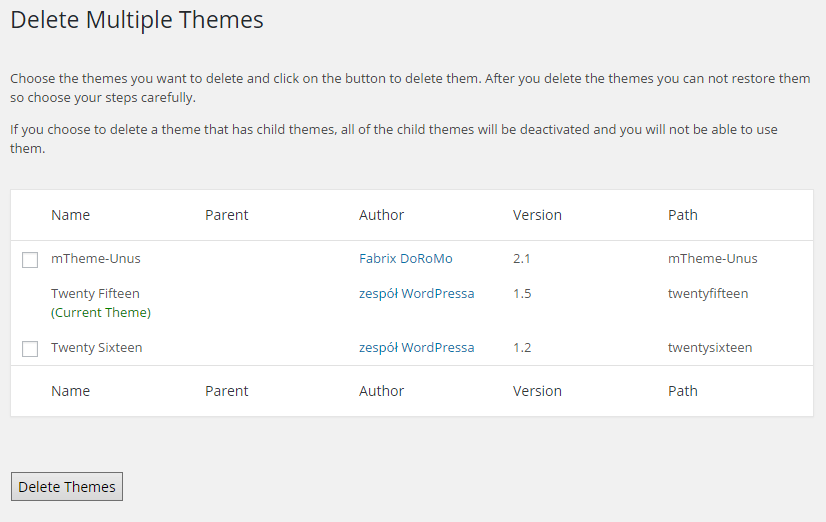Click the bottom Version footer header
This screenshot has width=826, height=522.
tap(537, 391)
